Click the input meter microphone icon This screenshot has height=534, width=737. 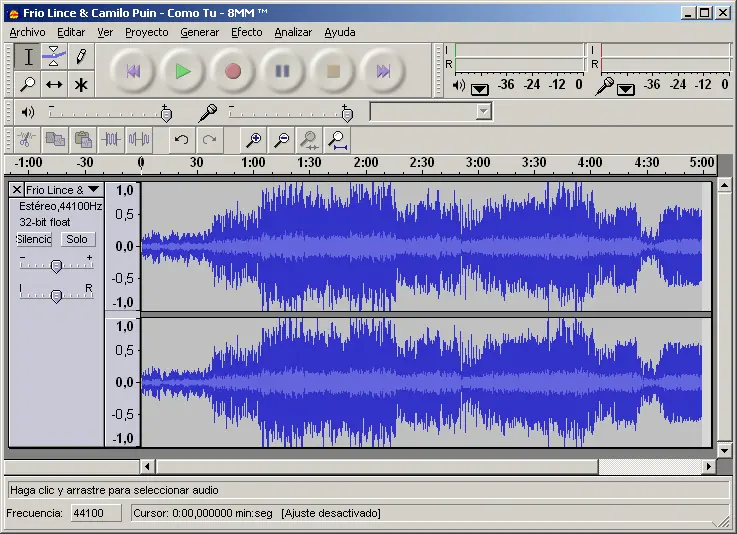(x=604, y=86)
